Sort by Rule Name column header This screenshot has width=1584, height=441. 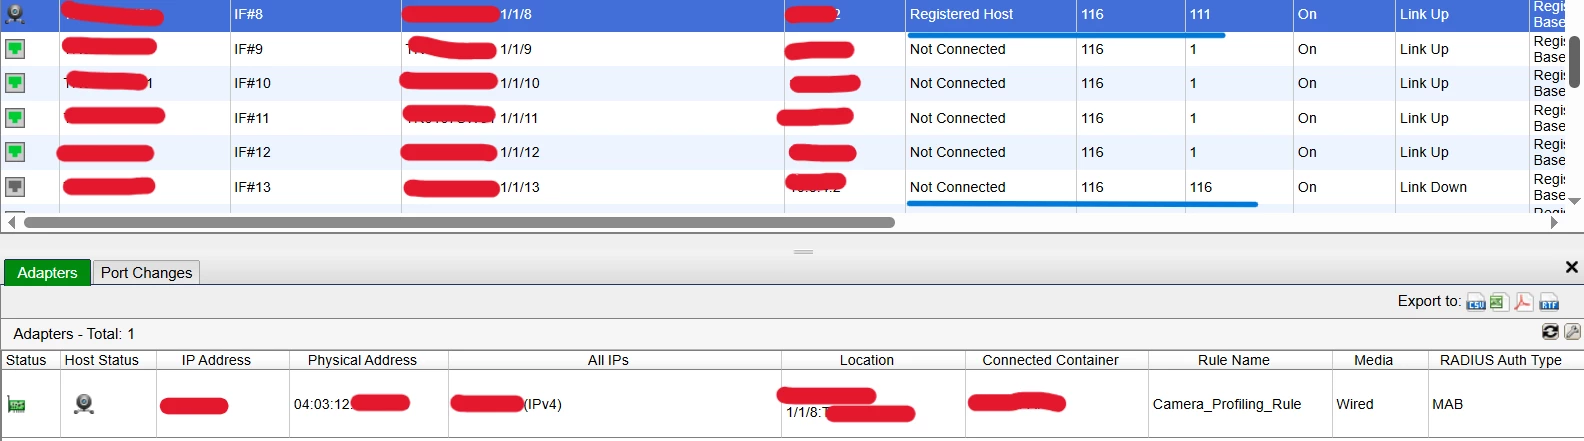[x=1234, y=360]
